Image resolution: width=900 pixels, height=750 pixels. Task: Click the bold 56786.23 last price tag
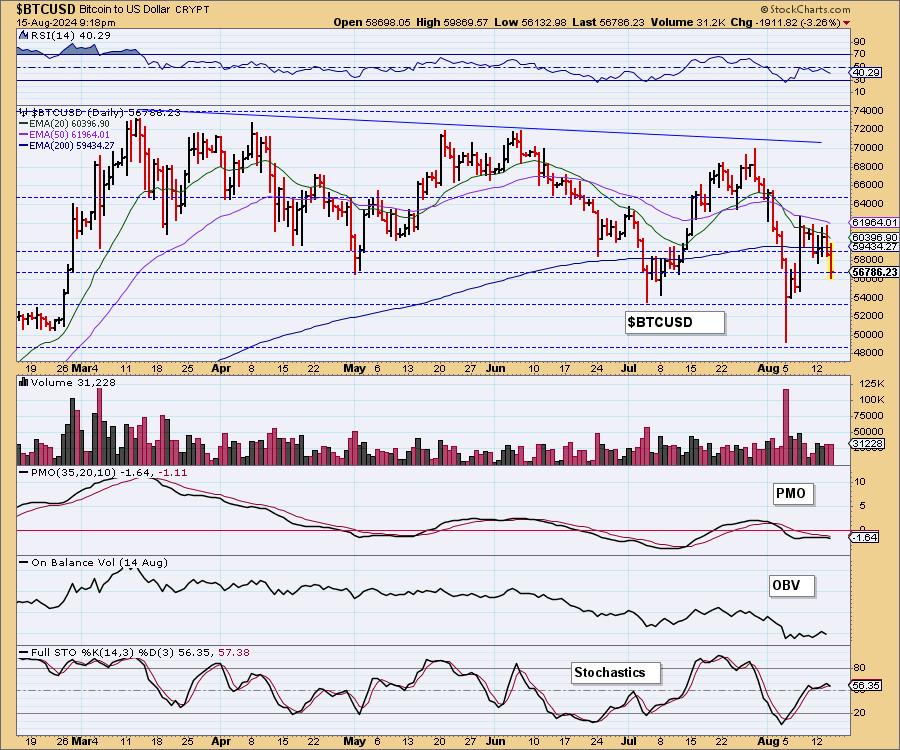click(874, 272)
